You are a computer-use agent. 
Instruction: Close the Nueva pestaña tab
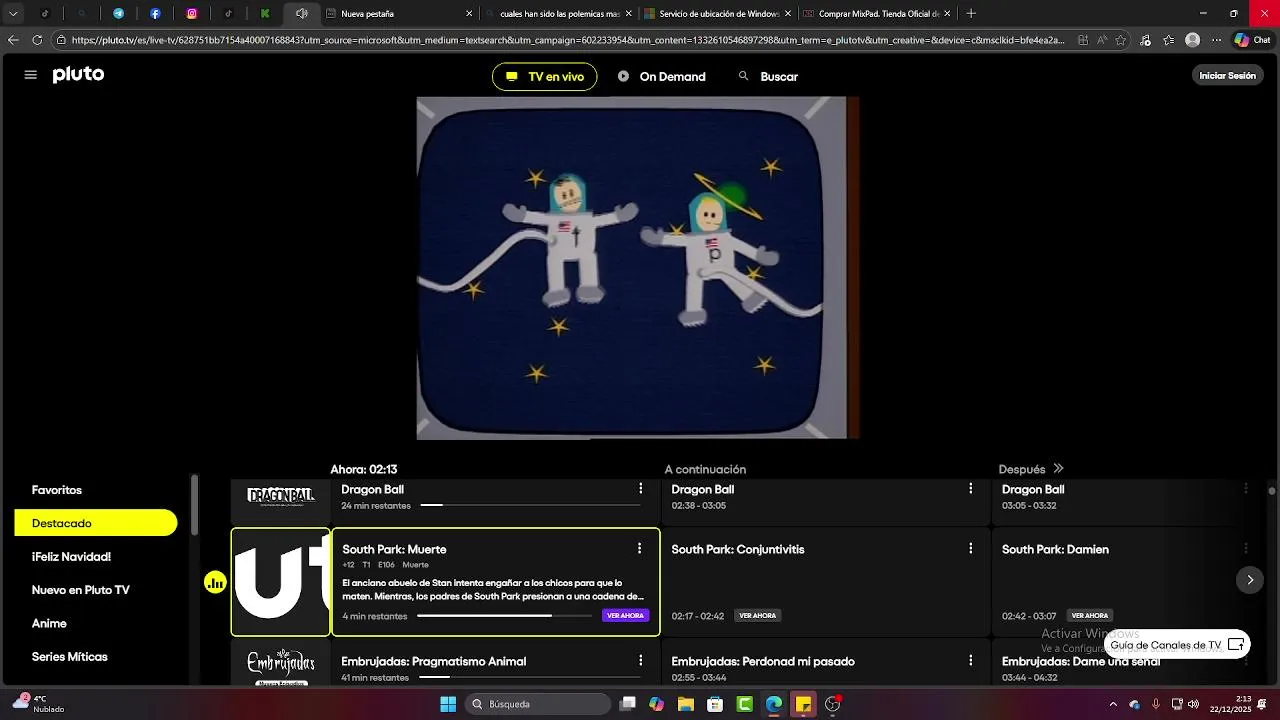coord(469,14)
